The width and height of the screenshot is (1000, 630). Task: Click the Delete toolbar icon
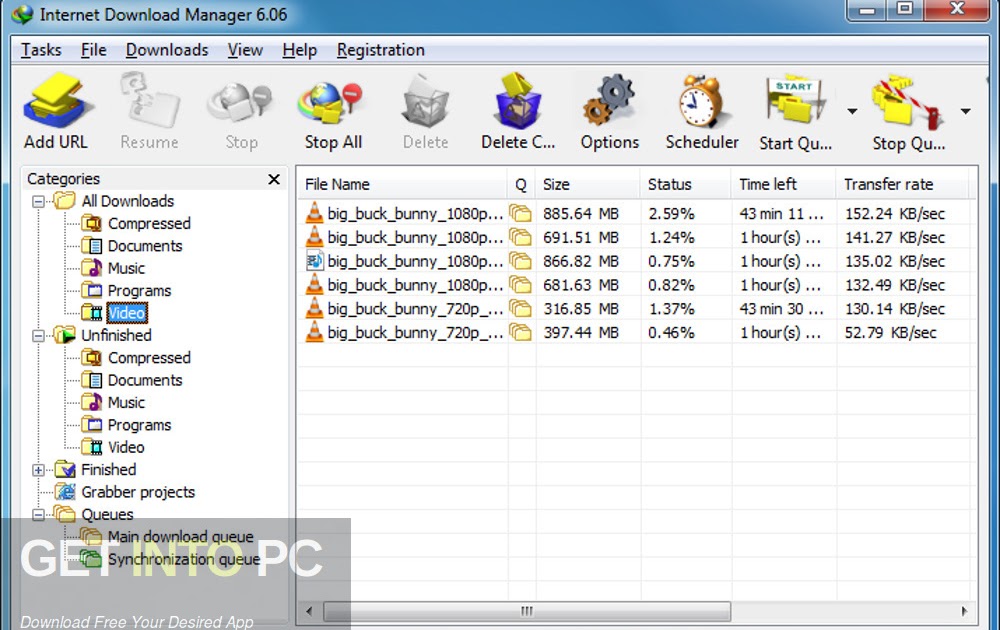pyautogui.click(x=425, y=101)
